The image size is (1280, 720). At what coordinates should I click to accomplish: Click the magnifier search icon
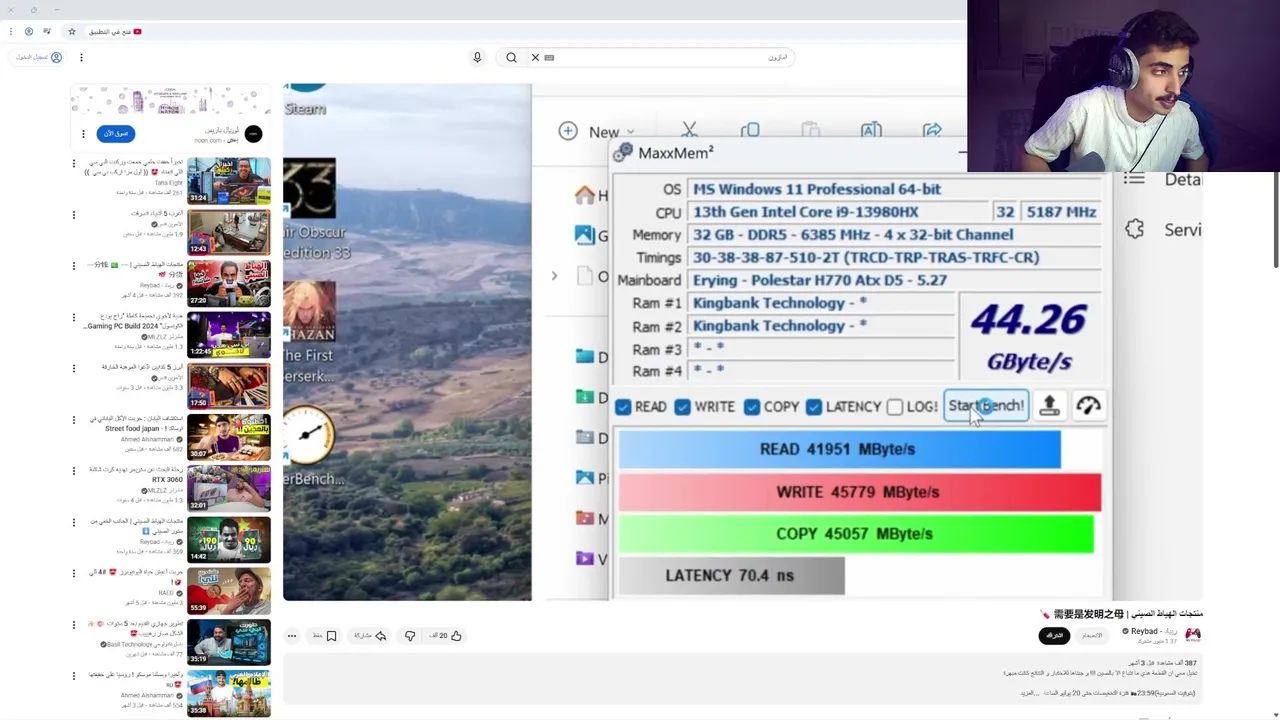click(511, 57)
